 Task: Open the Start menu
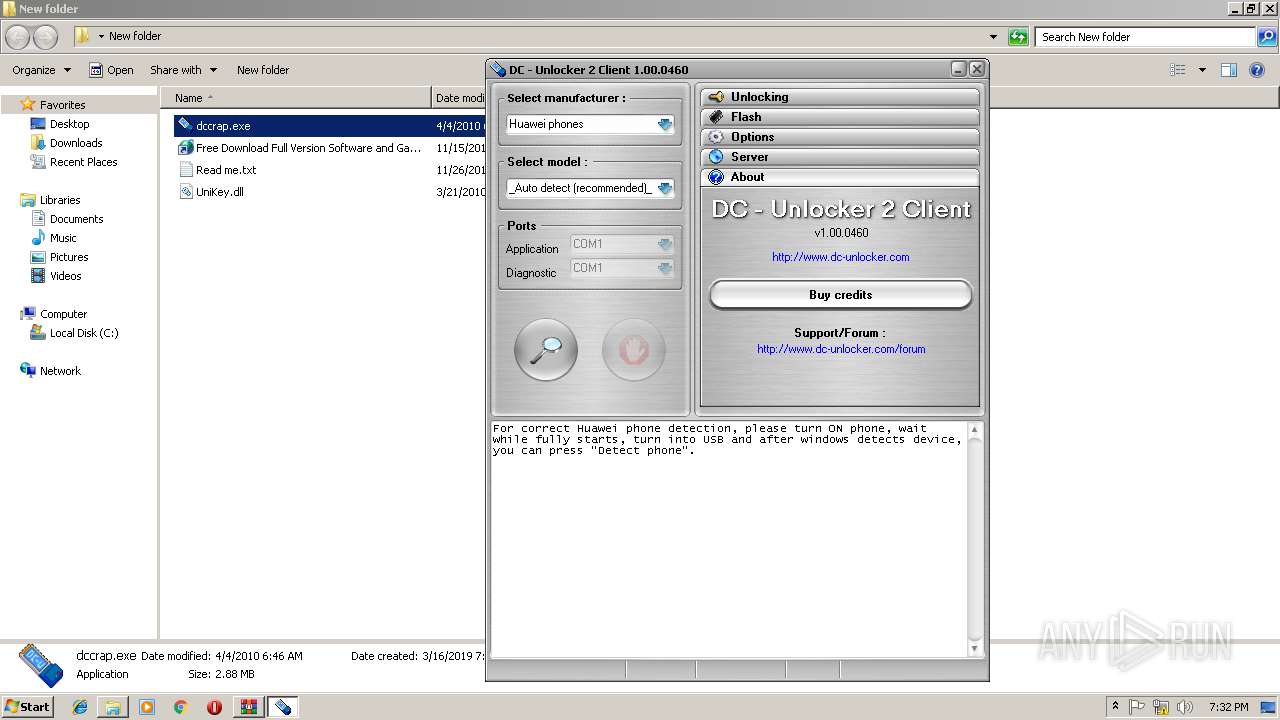coord(27,707)
